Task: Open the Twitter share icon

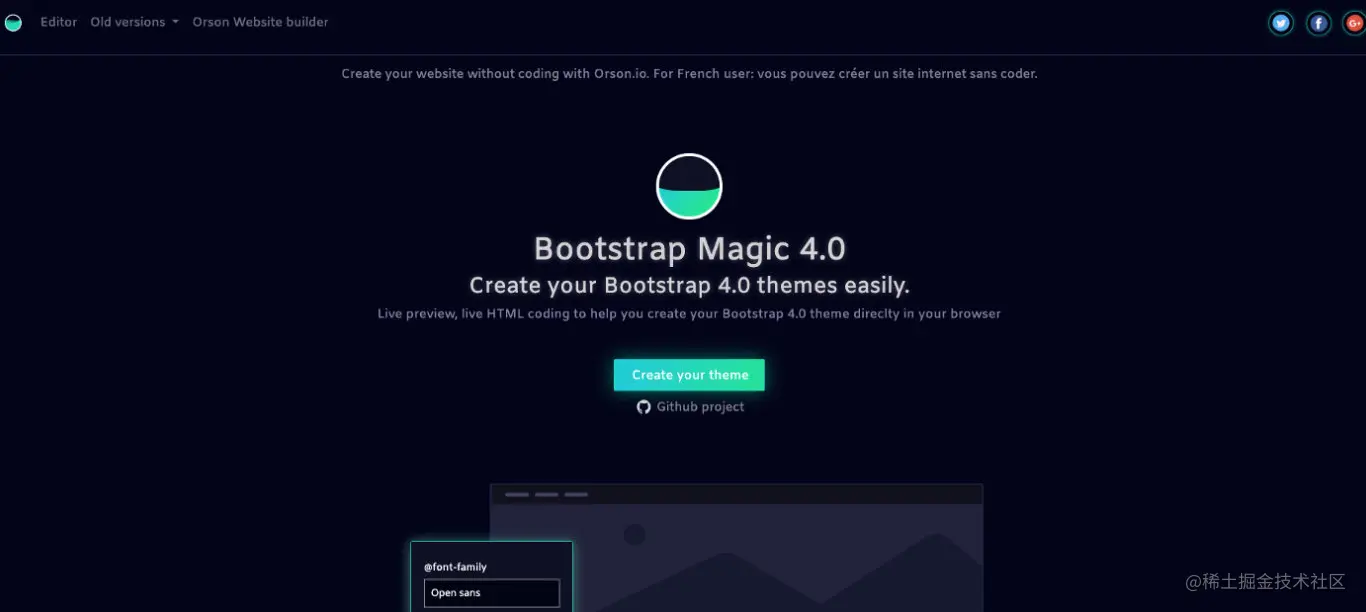Action: point(1281,23)
